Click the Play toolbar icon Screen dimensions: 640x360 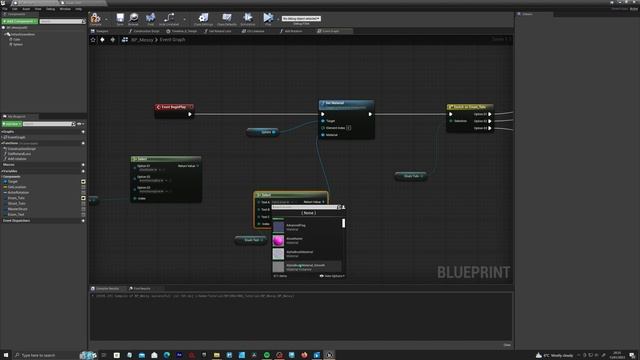click(x=268, y=18)
